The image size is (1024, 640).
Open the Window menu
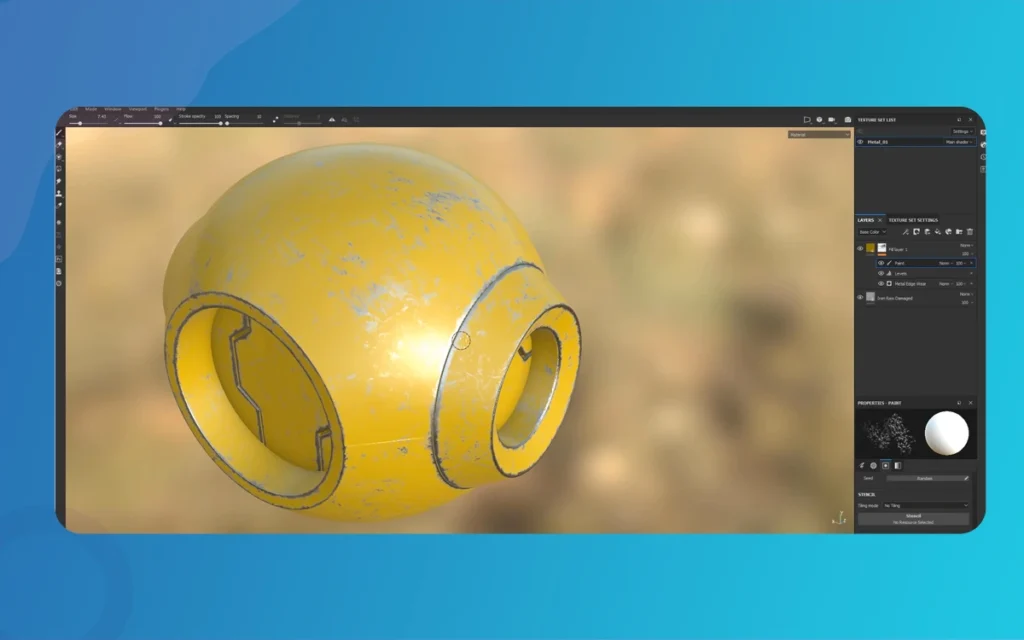113,110
